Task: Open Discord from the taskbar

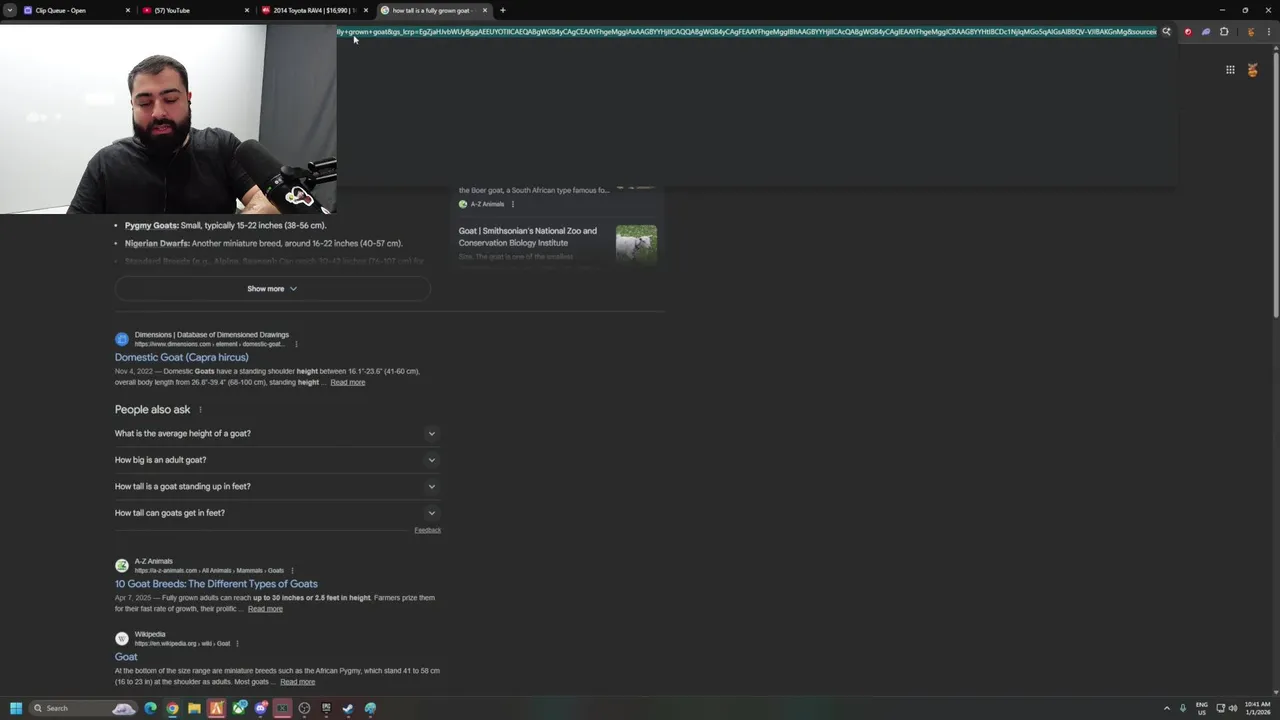Action: click(x=261, y=708)
